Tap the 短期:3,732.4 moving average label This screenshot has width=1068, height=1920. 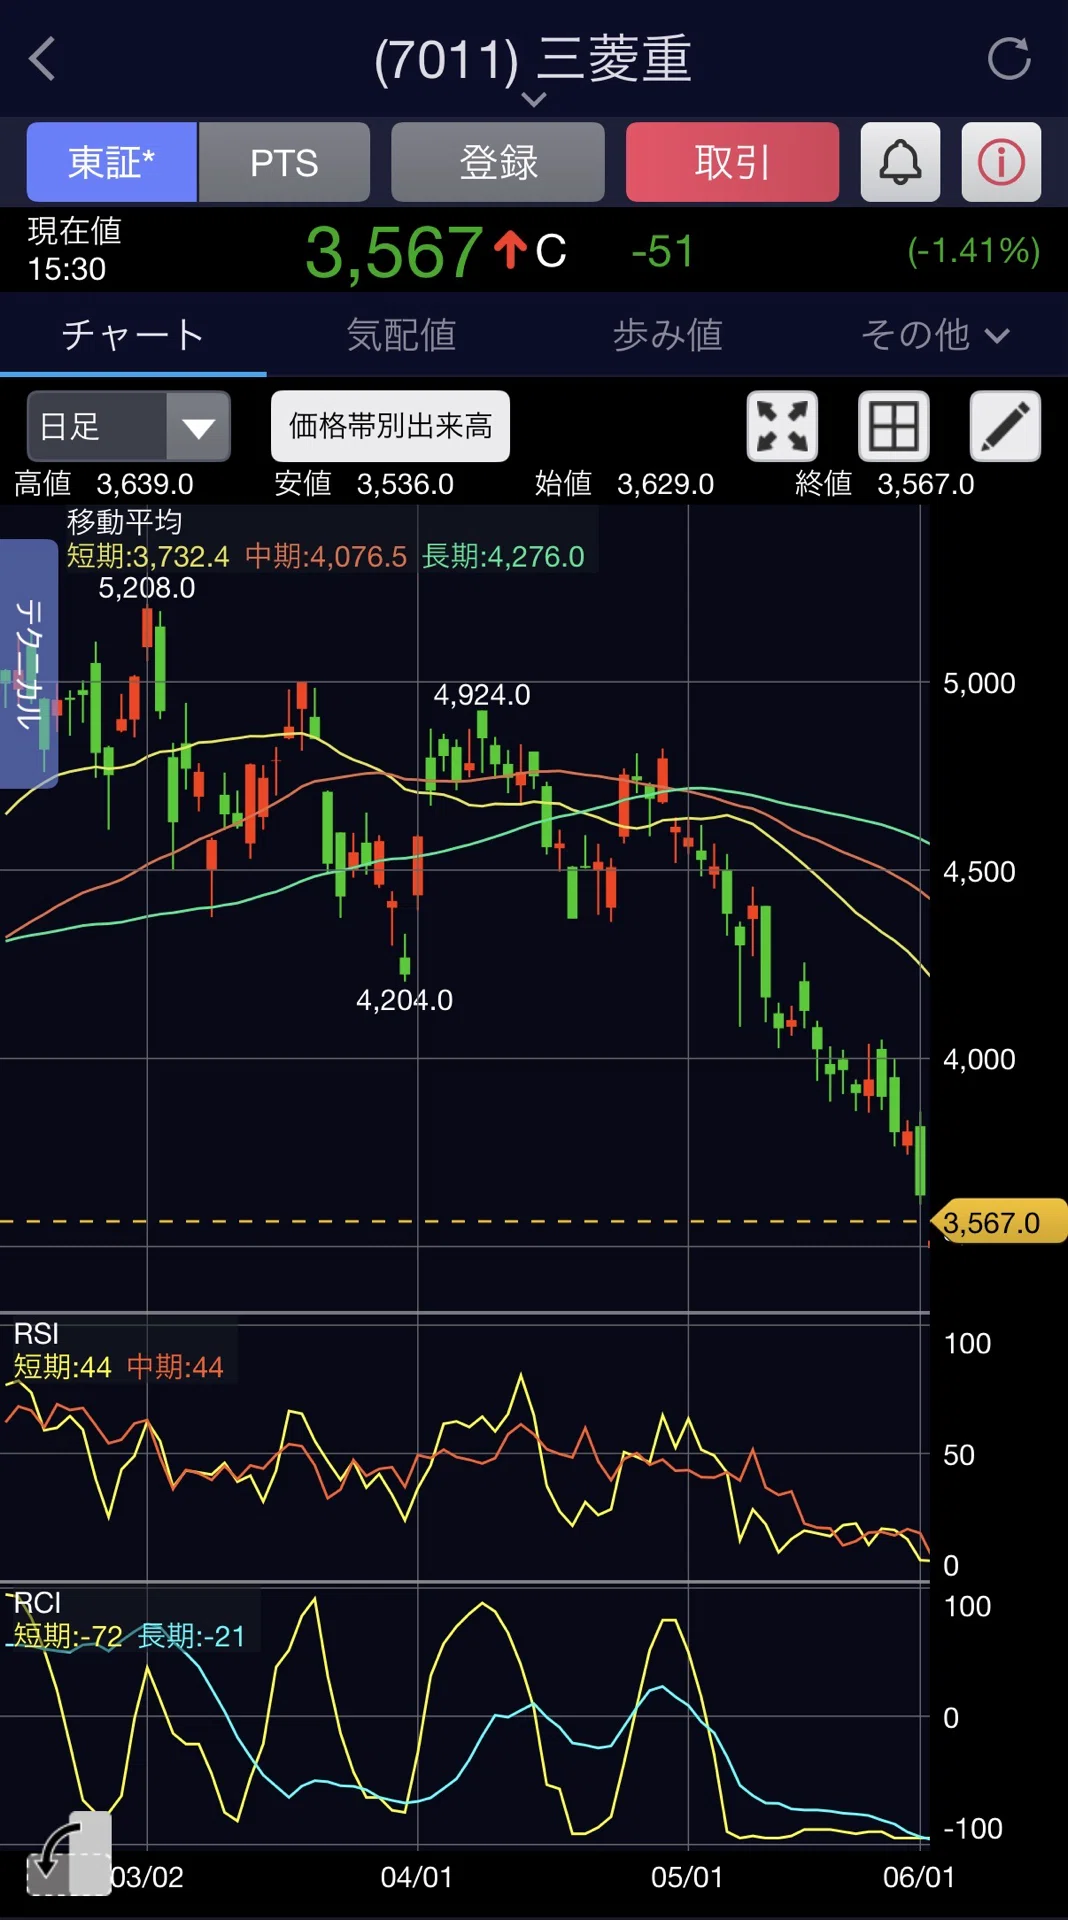coord(148,556)
